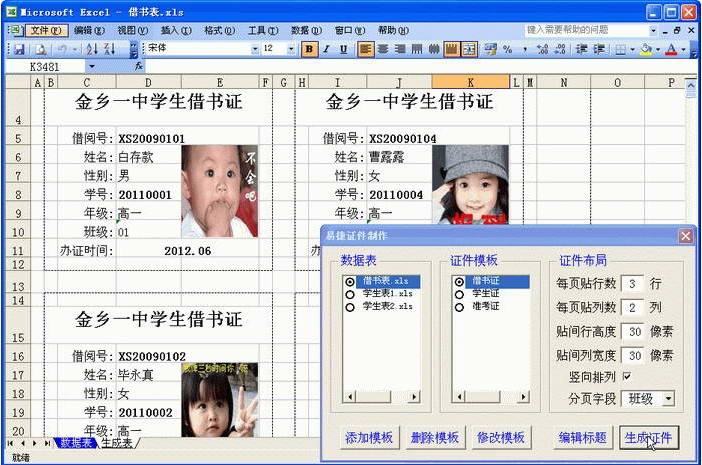The height and width of the screenshot is (465, 702).
Task: Expand the Undo history dropdown arrow
Action: coord(74,49)
